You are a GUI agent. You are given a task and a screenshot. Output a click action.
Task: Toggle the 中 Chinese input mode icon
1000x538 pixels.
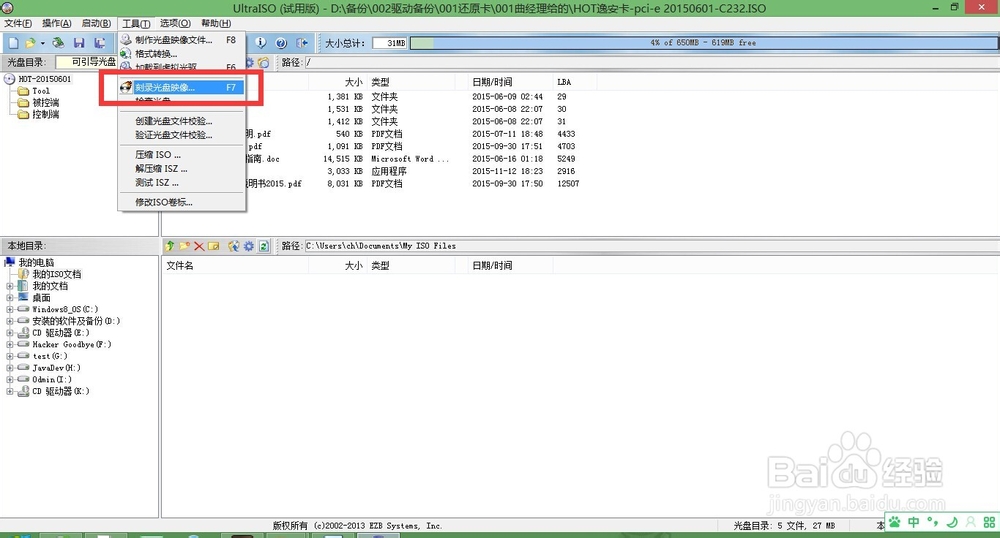(914, 522)
